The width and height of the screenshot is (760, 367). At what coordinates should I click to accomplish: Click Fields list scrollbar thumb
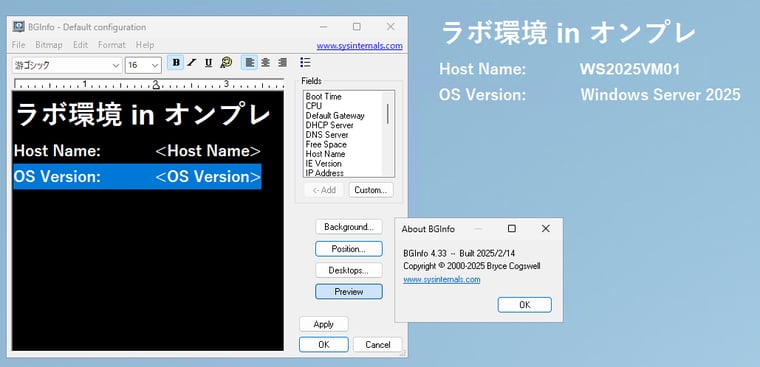click(x=388, y=114)
